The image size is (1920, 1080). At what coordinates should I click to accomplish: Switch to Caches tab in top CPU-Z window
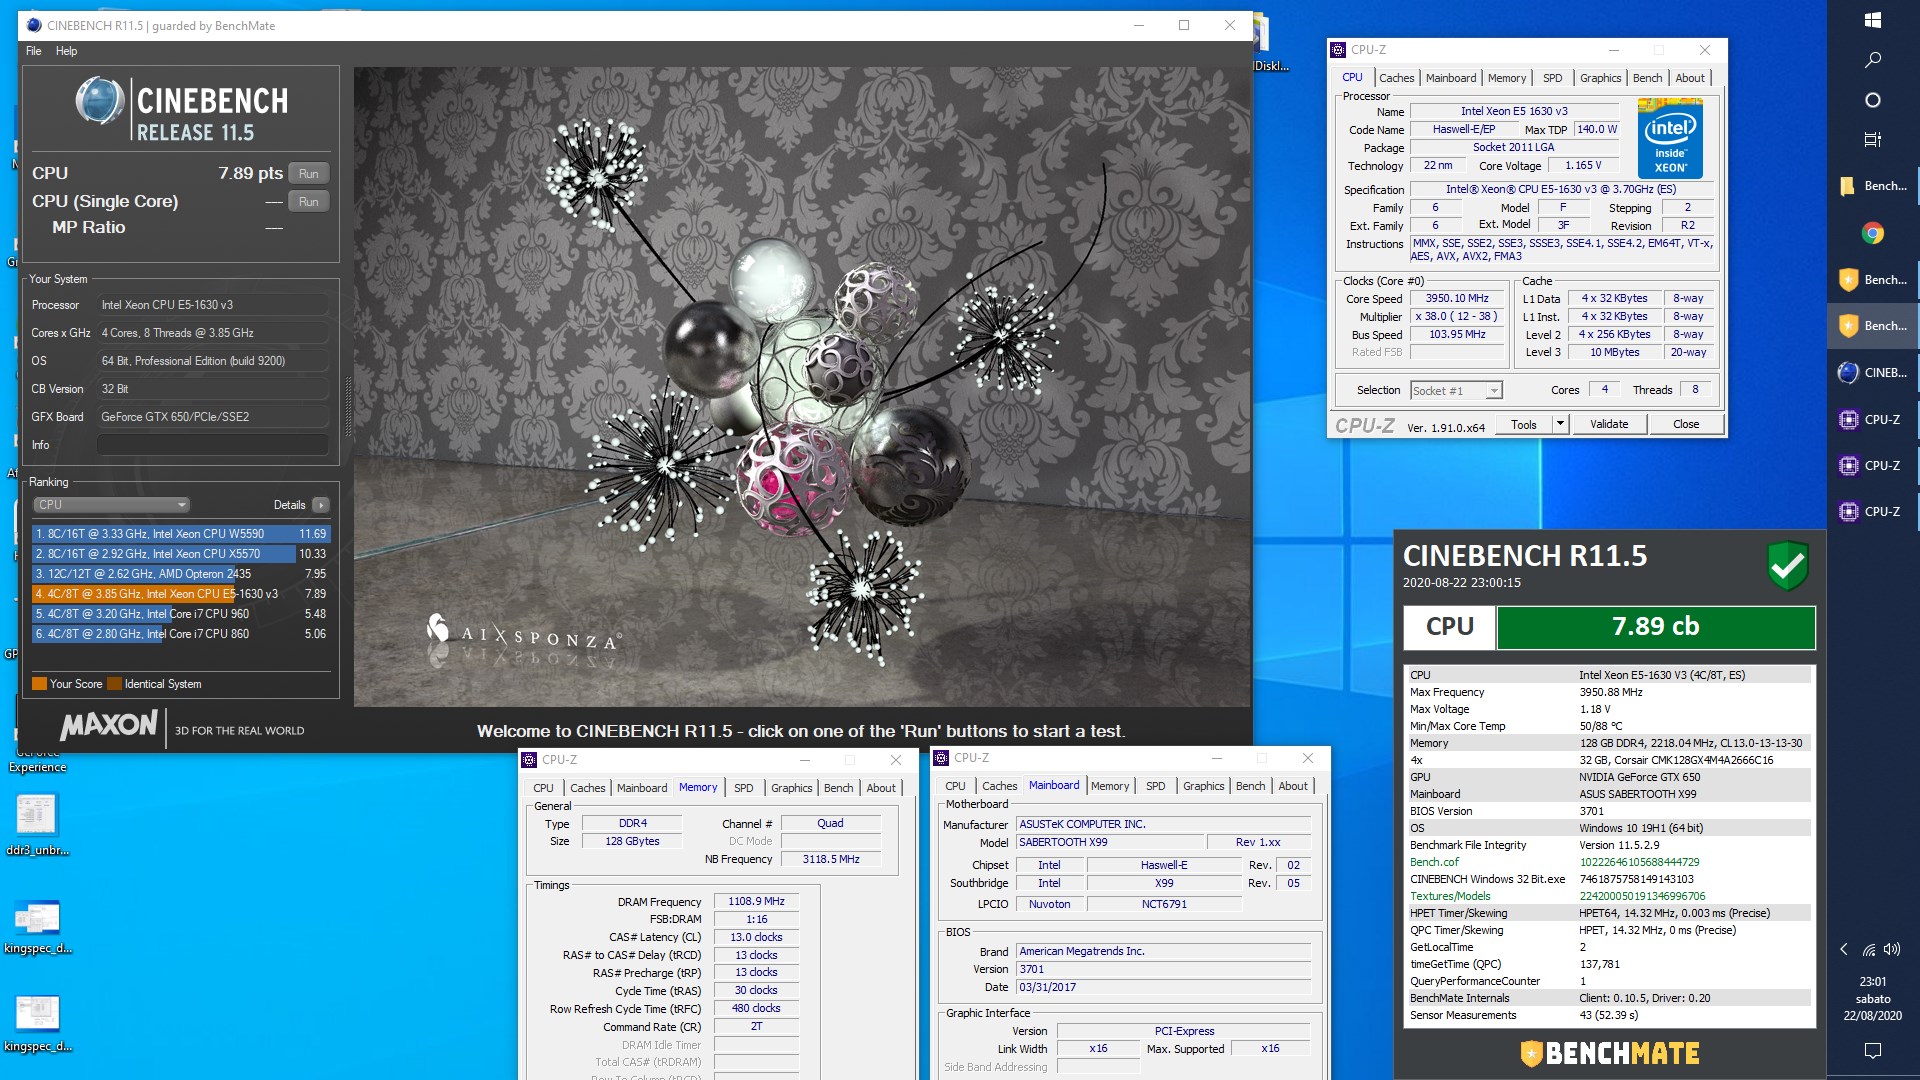(1396, 78)
